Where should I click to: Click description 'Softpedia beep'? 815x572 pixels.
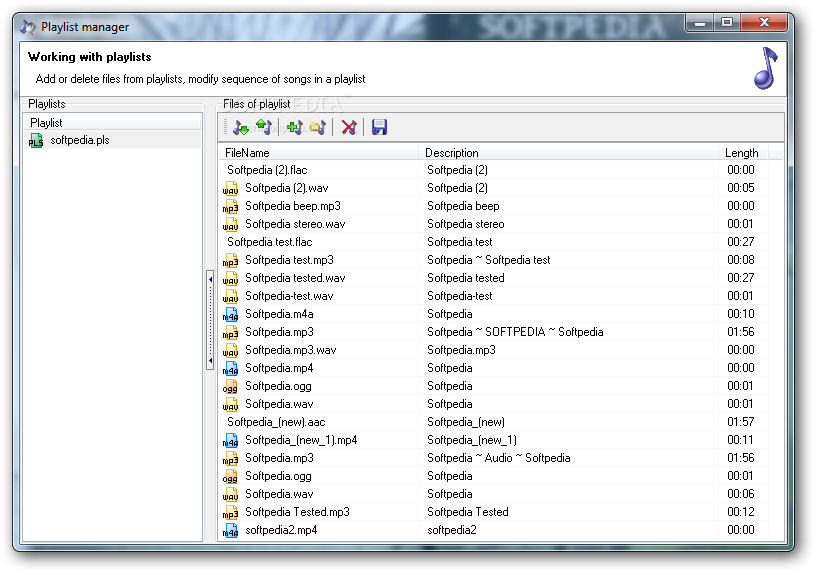tap(463, 206)
